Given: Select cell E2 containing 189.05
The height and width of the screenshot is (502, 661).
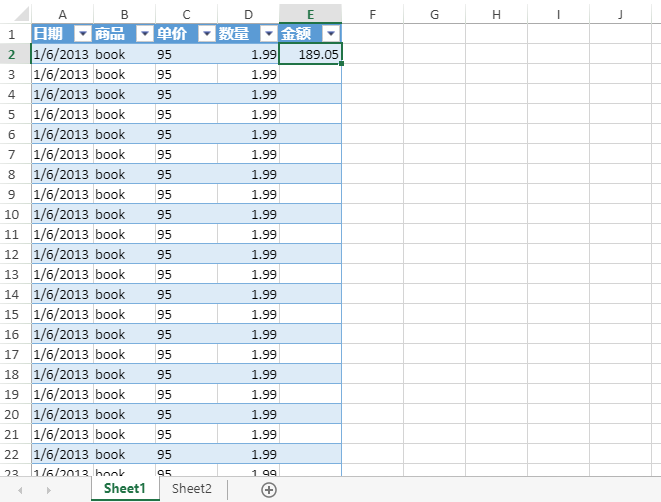Looking at the screenshot, I should pos(310,54).
